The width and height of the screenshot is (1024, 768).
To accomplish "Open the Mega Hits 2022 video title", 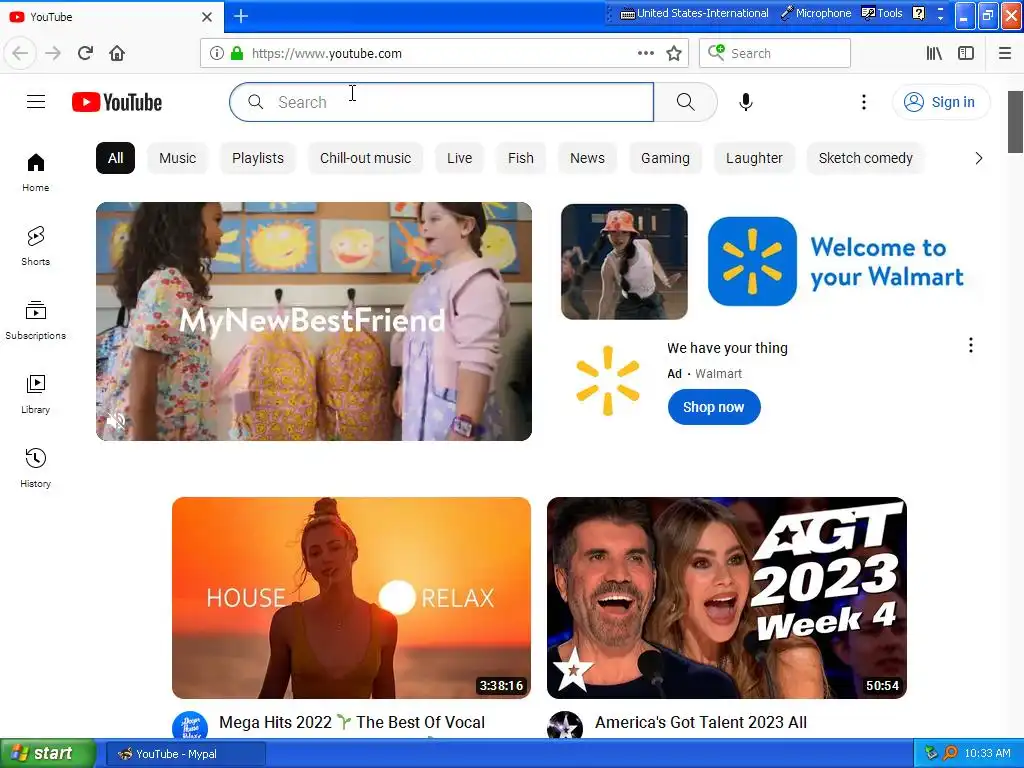I will 352,722.
